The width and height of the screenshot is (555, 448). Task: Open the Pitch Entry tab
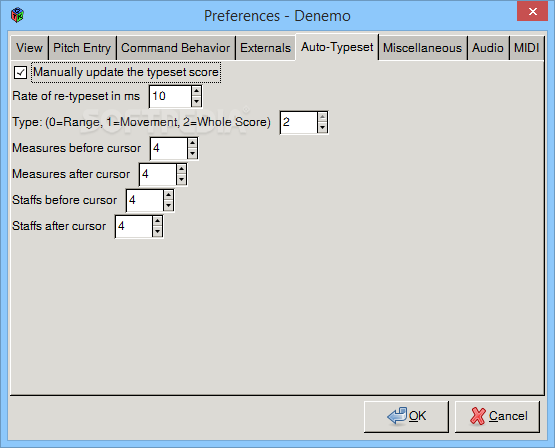(x=82, y=48)
